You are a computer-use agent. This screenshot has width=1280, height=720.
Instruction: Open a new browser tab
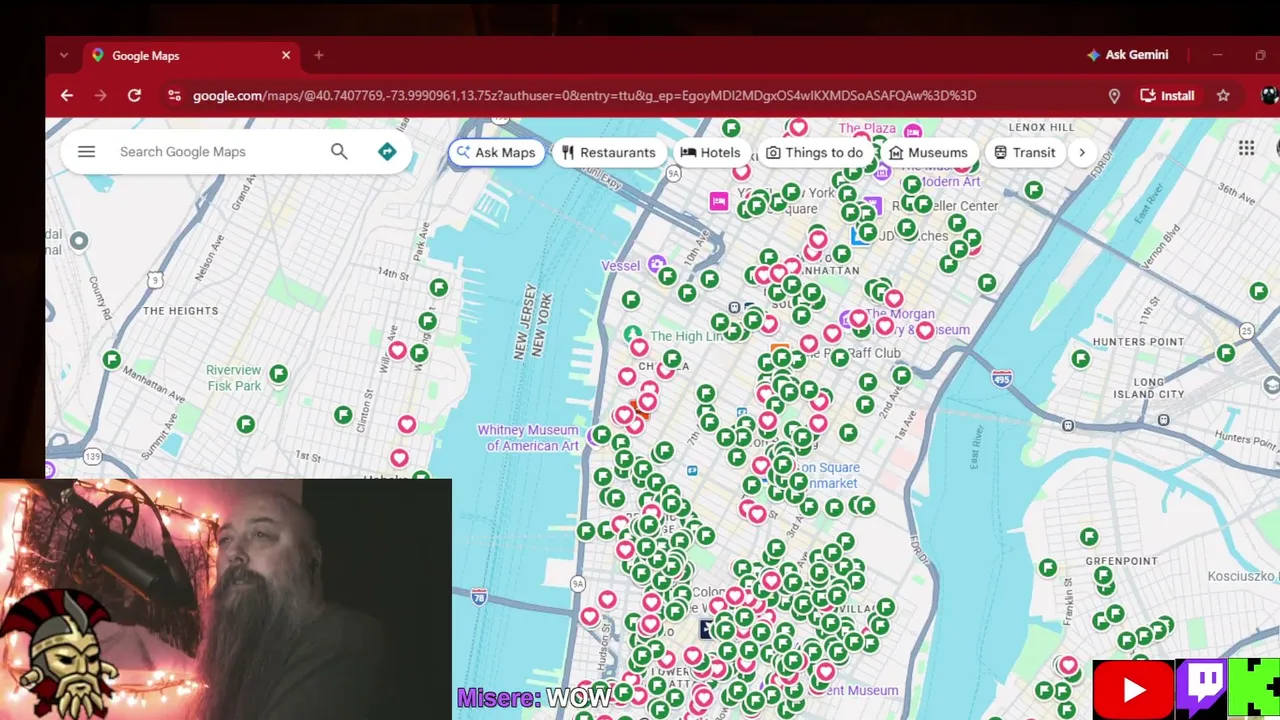click(319, 55)
